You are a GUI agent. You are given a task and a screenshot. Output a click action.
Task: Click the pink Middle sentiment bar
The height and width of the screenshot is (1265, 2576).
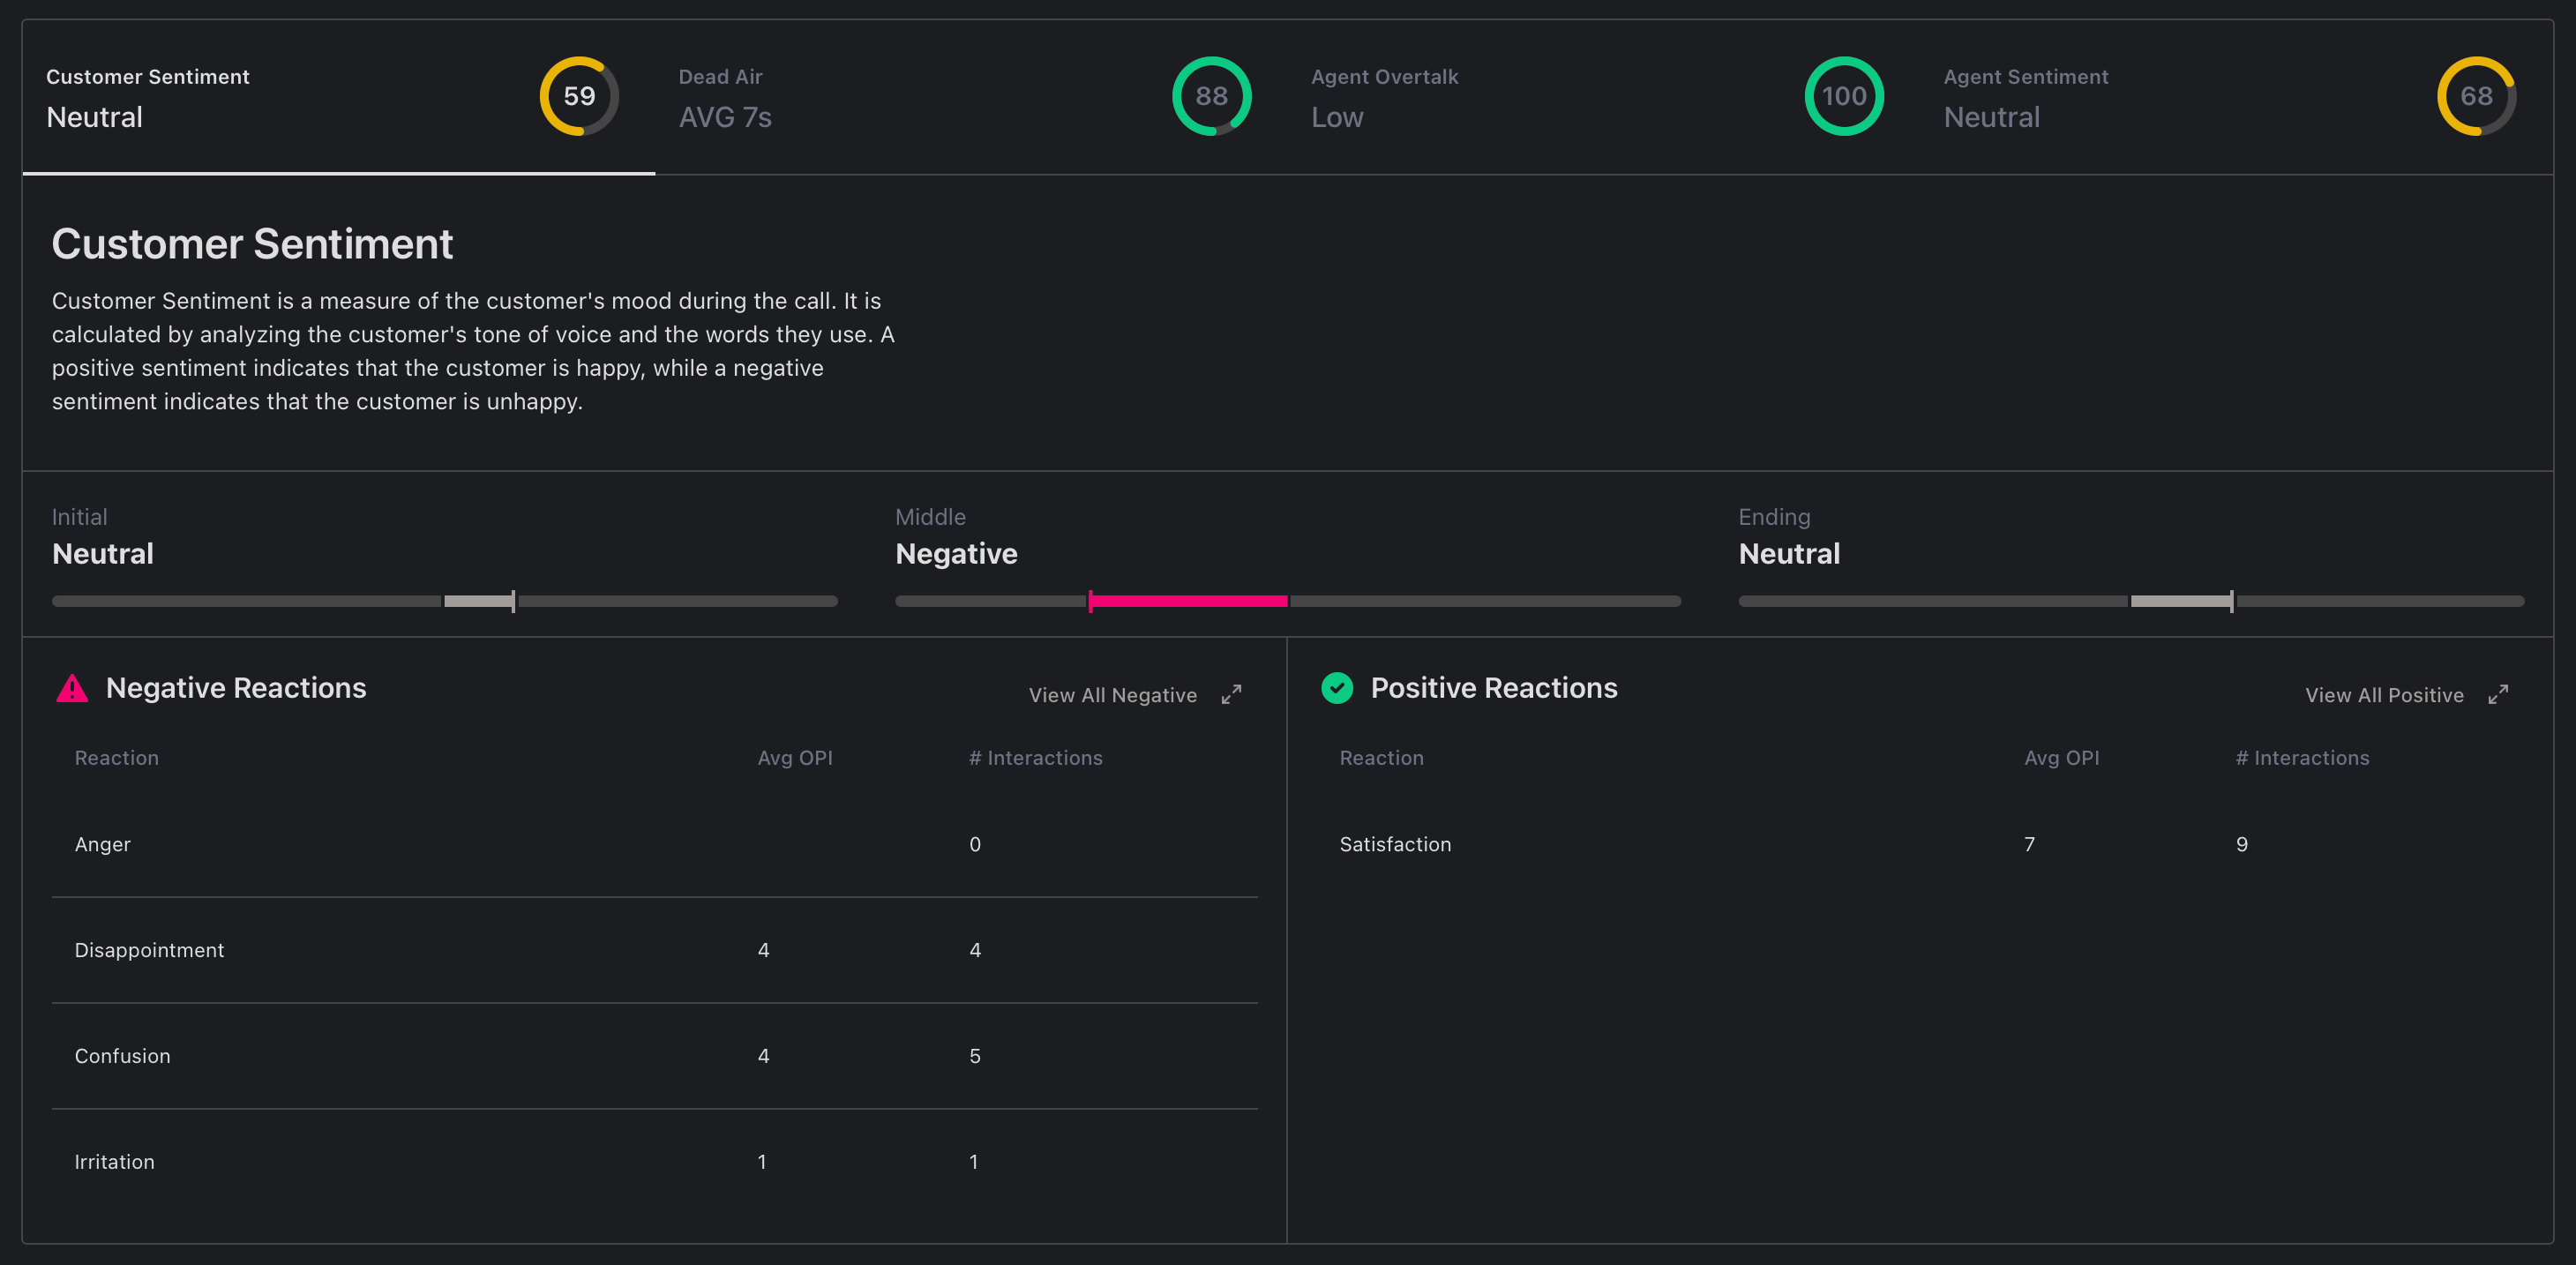(1188, 601)
